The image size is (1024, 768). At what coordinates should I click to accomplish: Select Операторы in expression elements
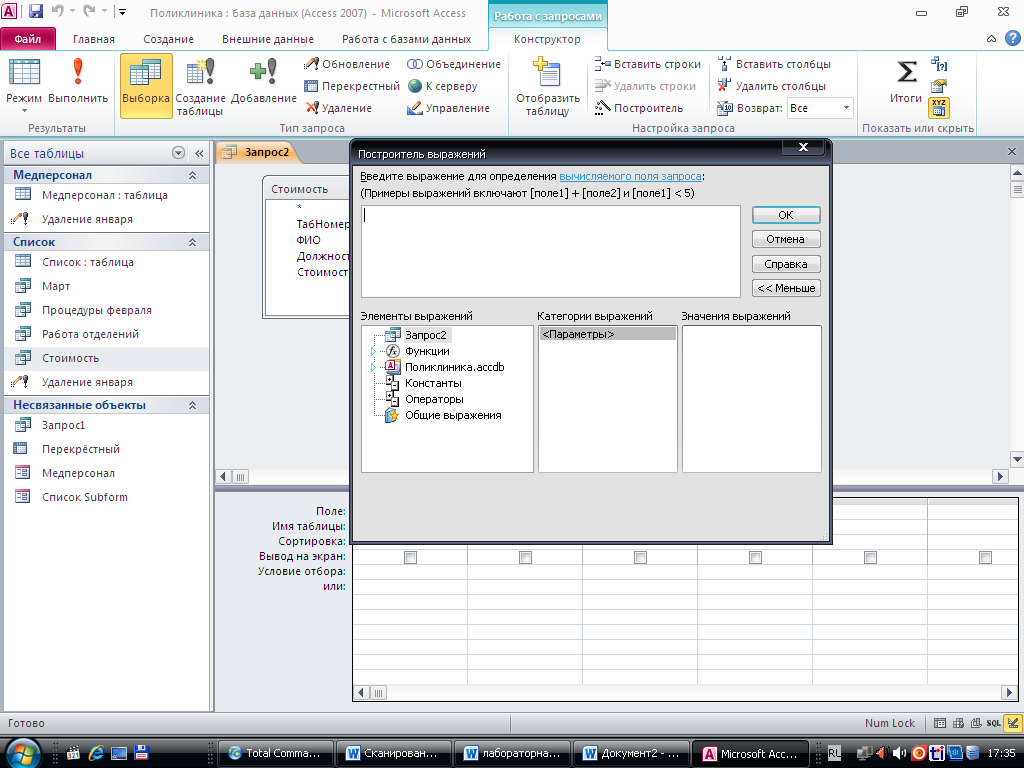pos(434,400)
